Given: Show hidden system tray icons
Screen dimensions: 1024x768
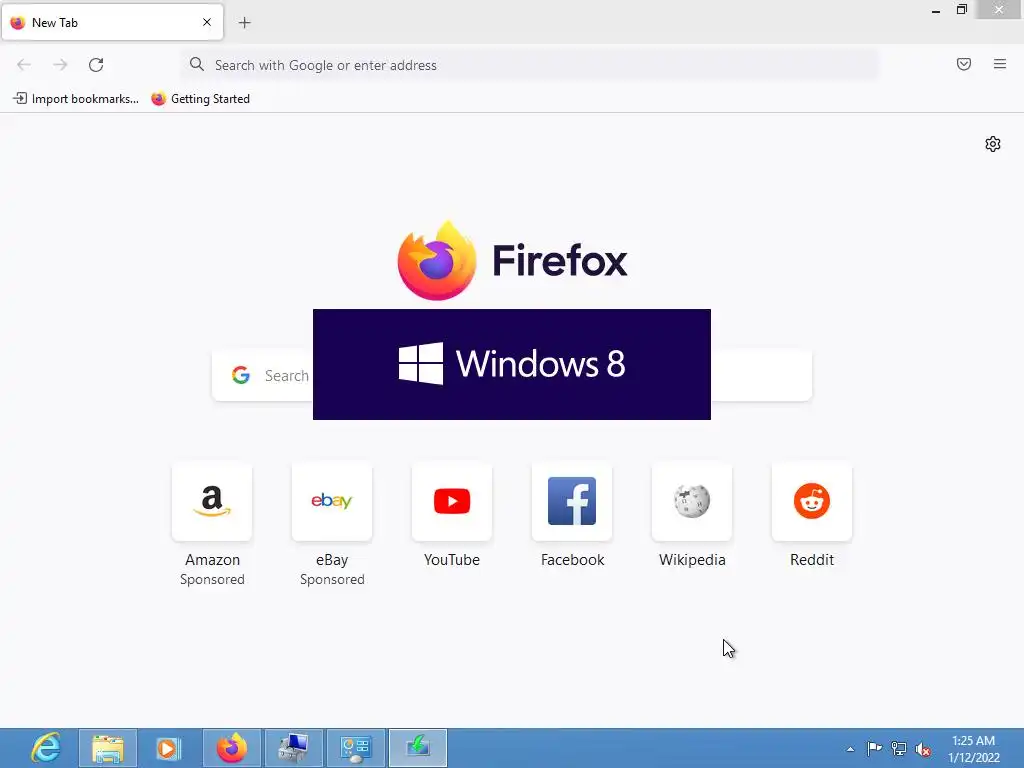Looking at the screenshot, I should point(850,749).
